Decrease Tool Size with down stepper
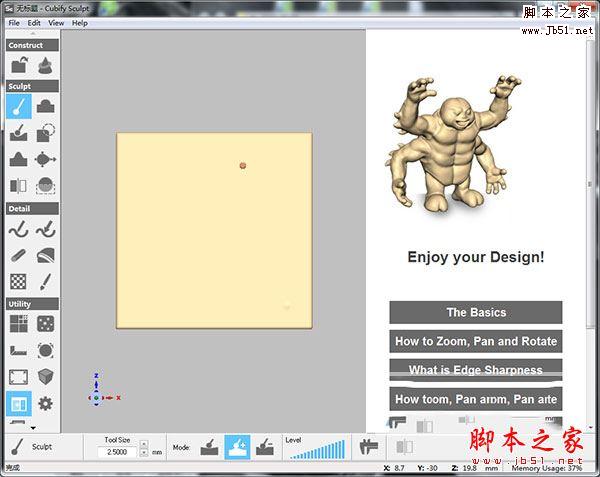 pos(144,453)
